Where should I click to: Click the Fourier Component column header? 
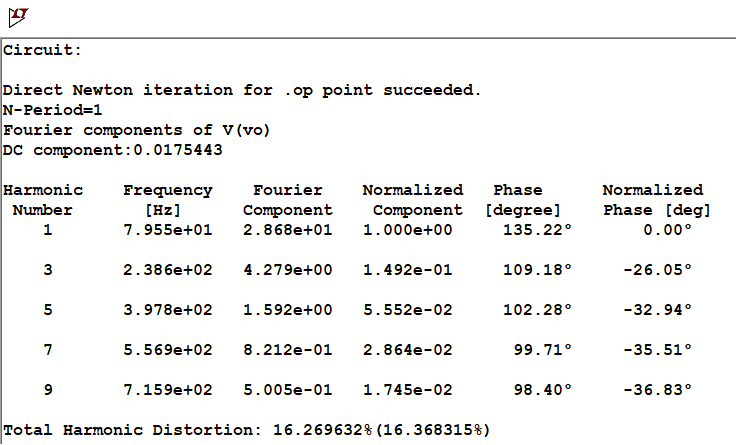287,200
